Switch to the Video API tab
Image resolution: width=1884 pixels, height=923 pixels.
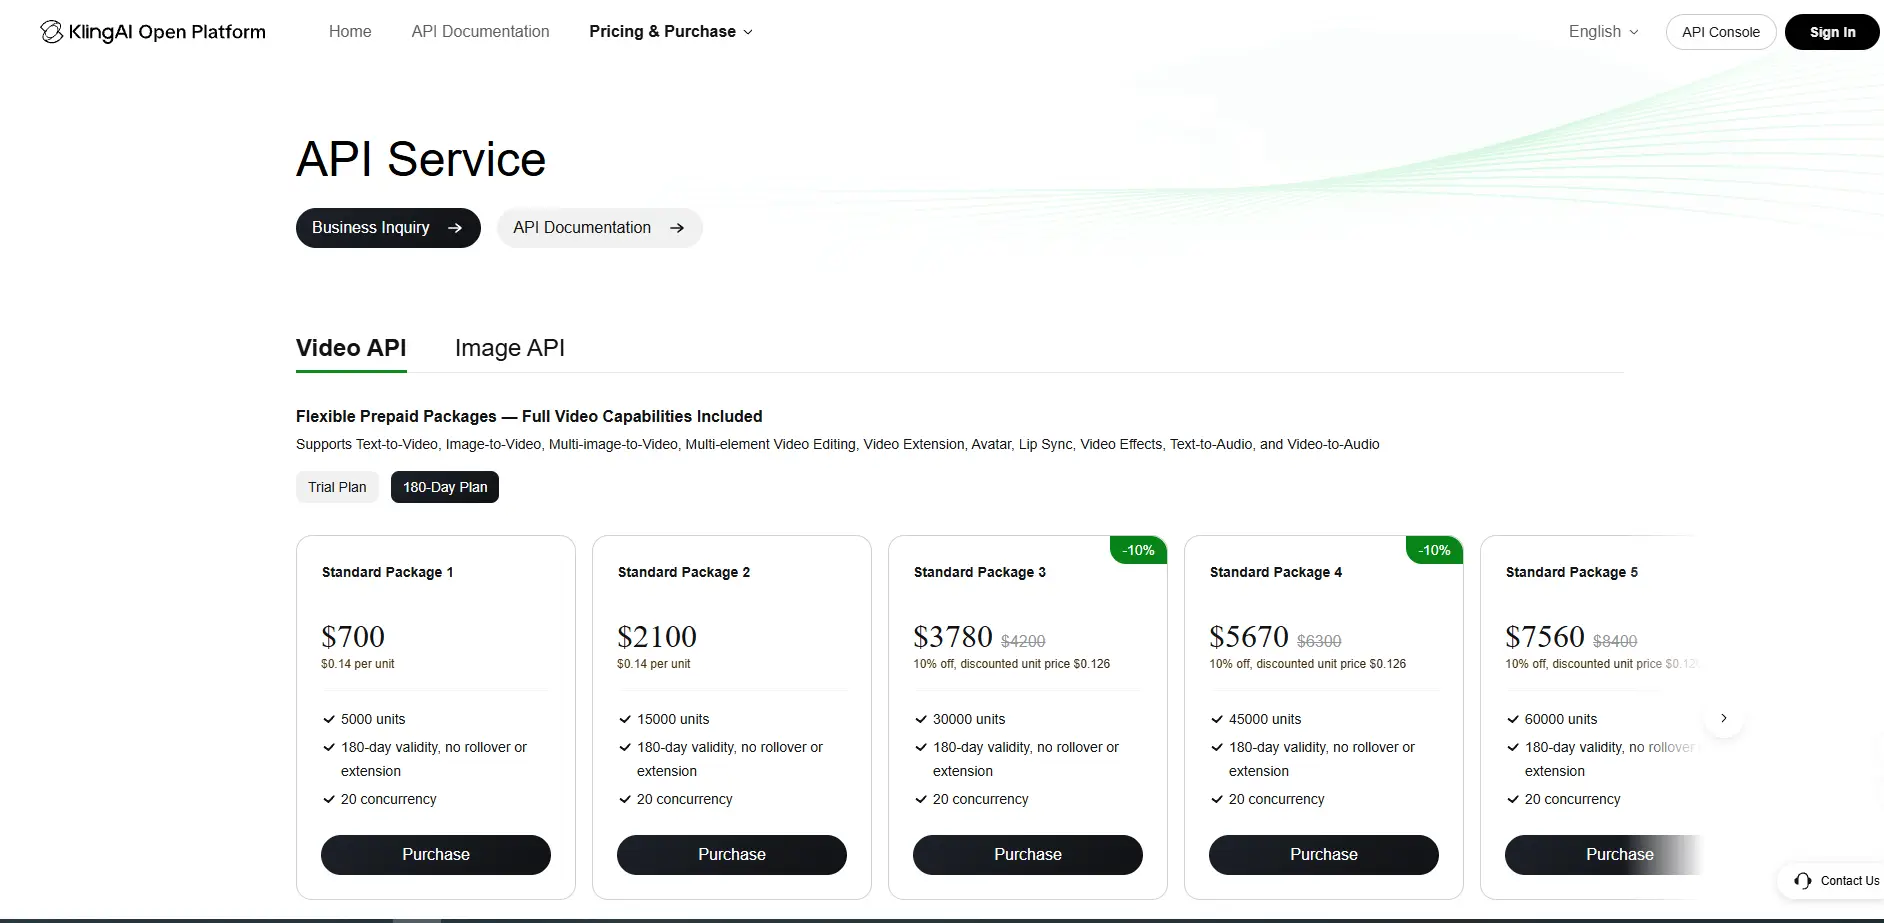(x=351, y=348)
